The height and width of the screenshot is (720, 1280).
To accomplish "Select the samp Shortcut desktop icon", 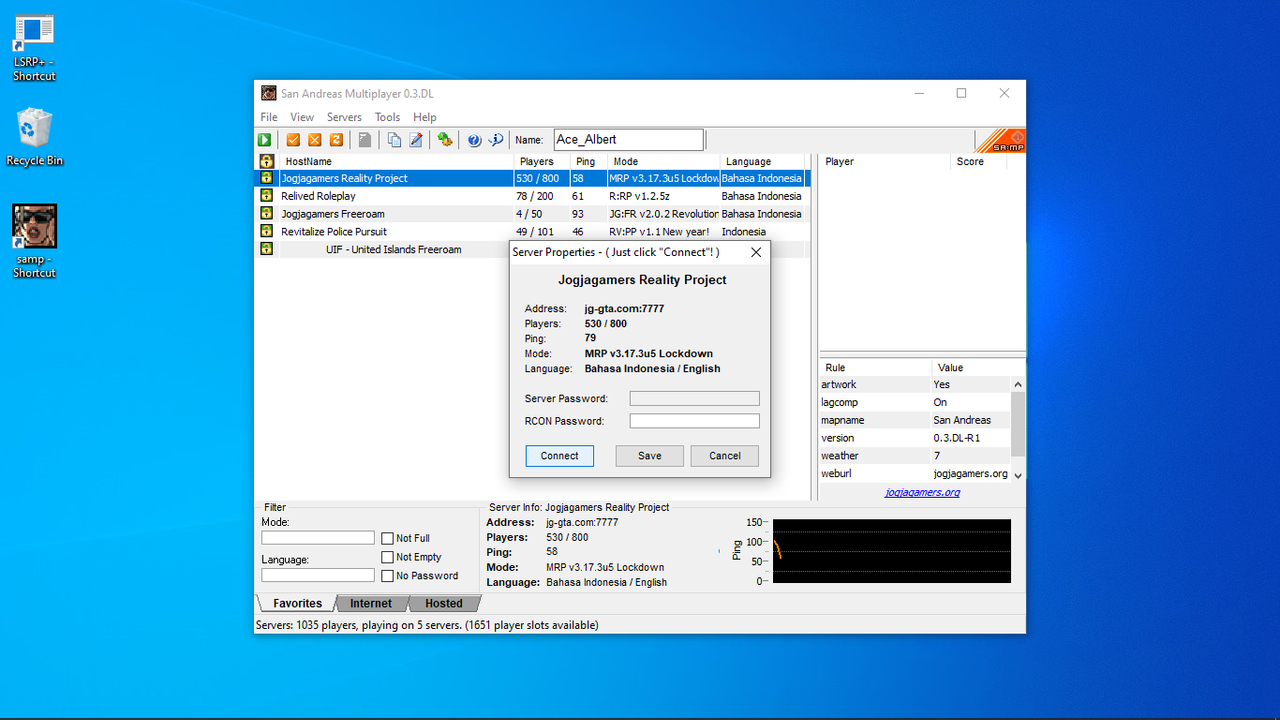I will pos(34,241).
